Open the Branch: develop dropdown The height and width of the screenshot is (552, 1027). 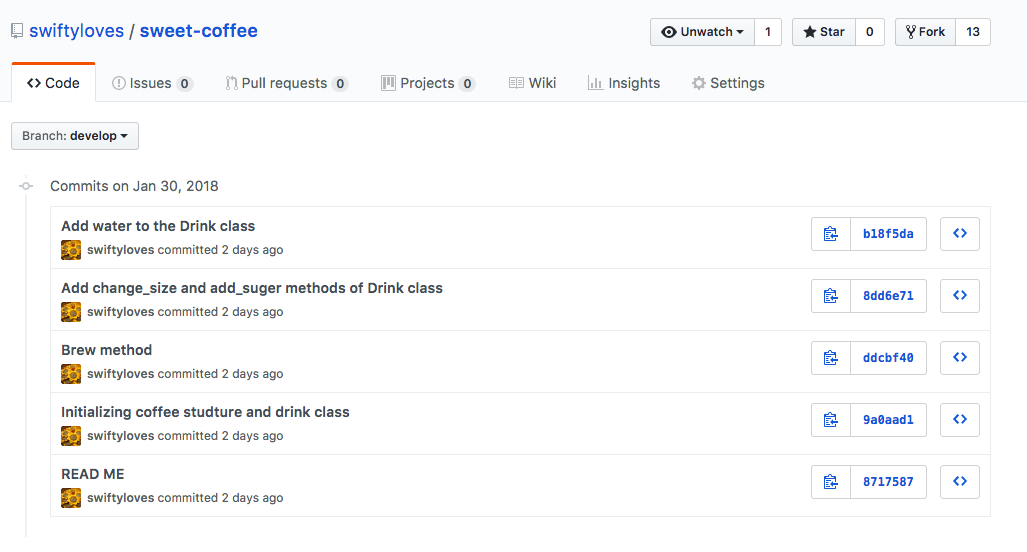(x=75, y=136)
